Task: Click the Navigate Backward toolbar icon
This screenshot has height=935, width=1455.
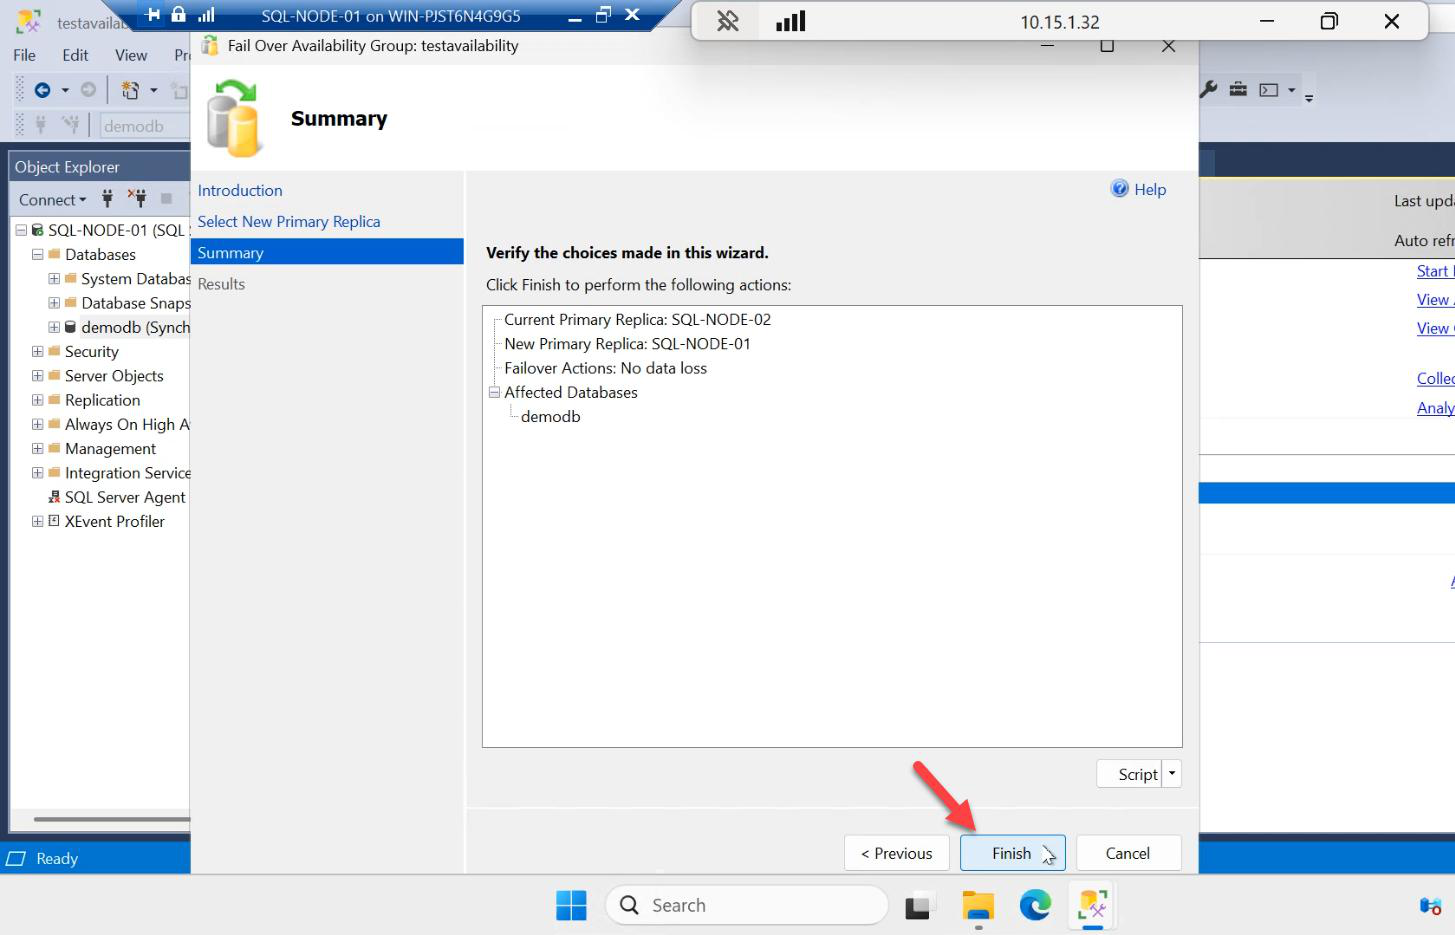Action: click(x=42, y=90)
